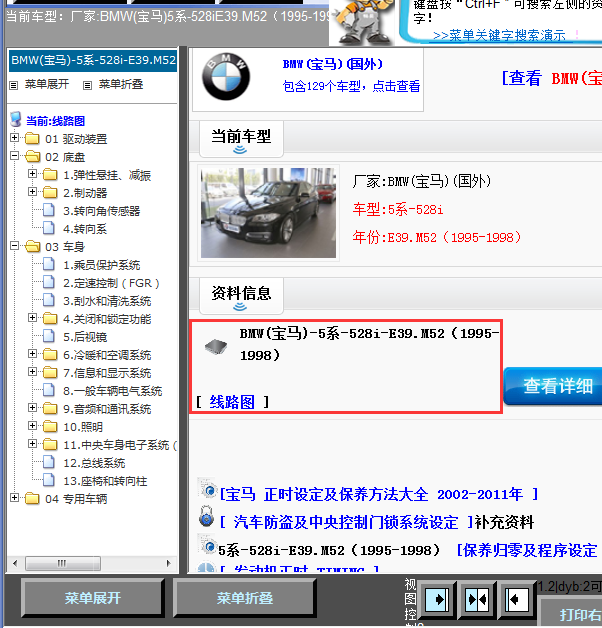Image resolution: width=602 pixels, height=628 pixels.
Task: Select 3.刮水和清洗系统 in the tree
Action: (x=107, y=301)
